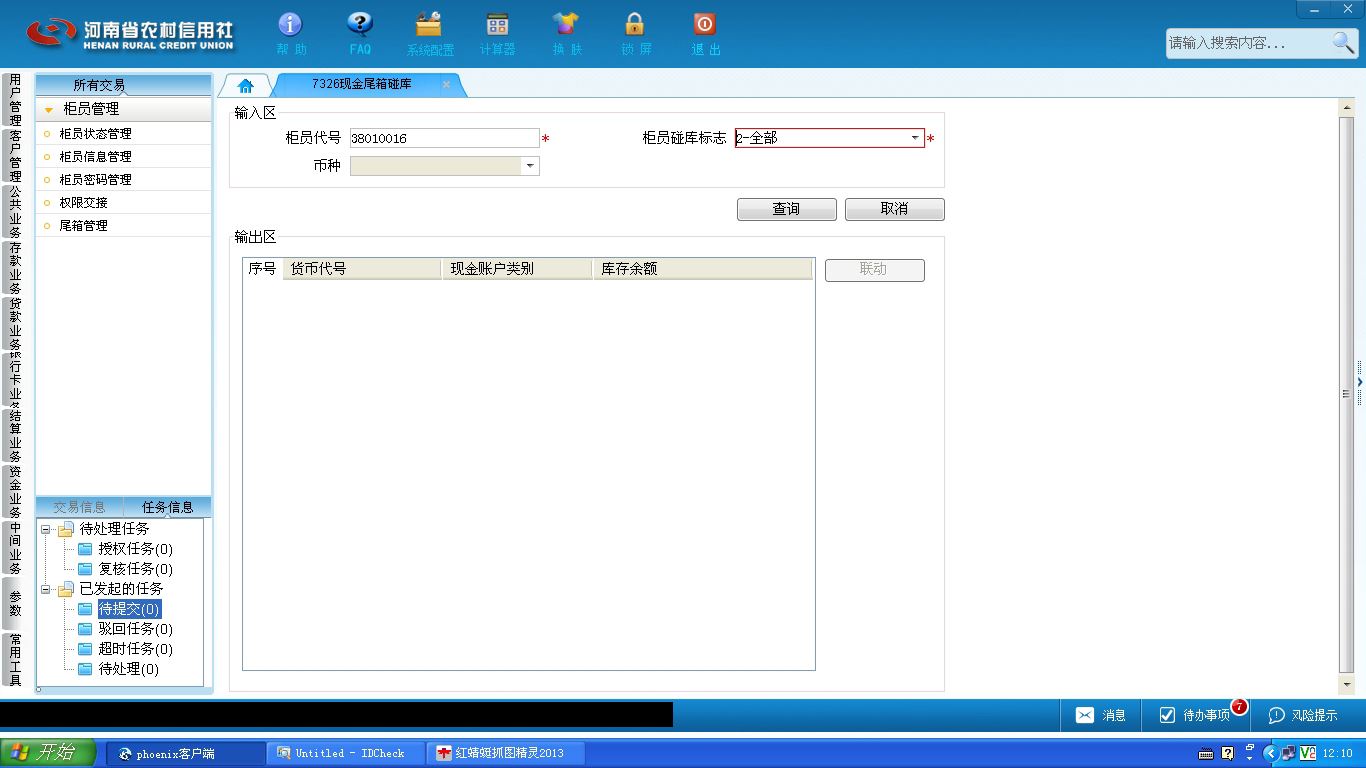Click the network computers tray icon
The width and height of the screenshot is (1366, 768).
click(1289, 753)
